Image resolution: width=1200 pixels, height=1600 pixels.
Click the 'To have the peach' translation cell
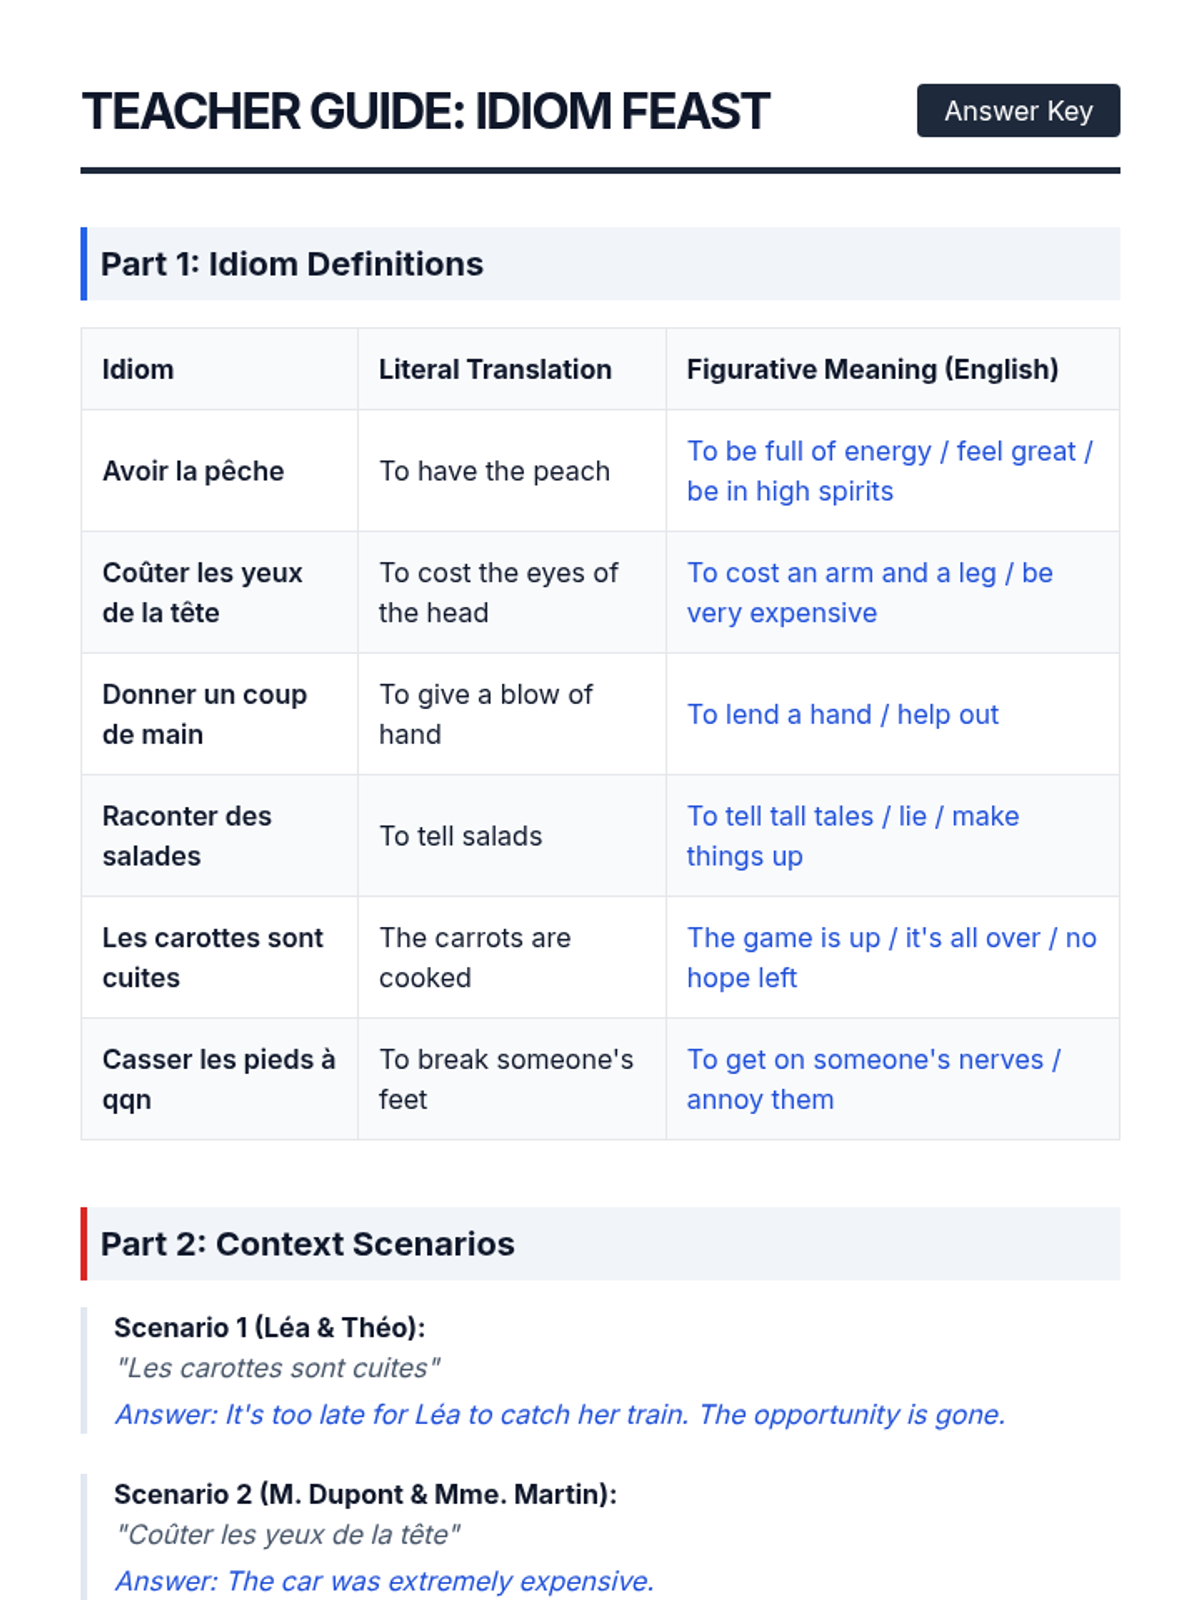point(494,471)
